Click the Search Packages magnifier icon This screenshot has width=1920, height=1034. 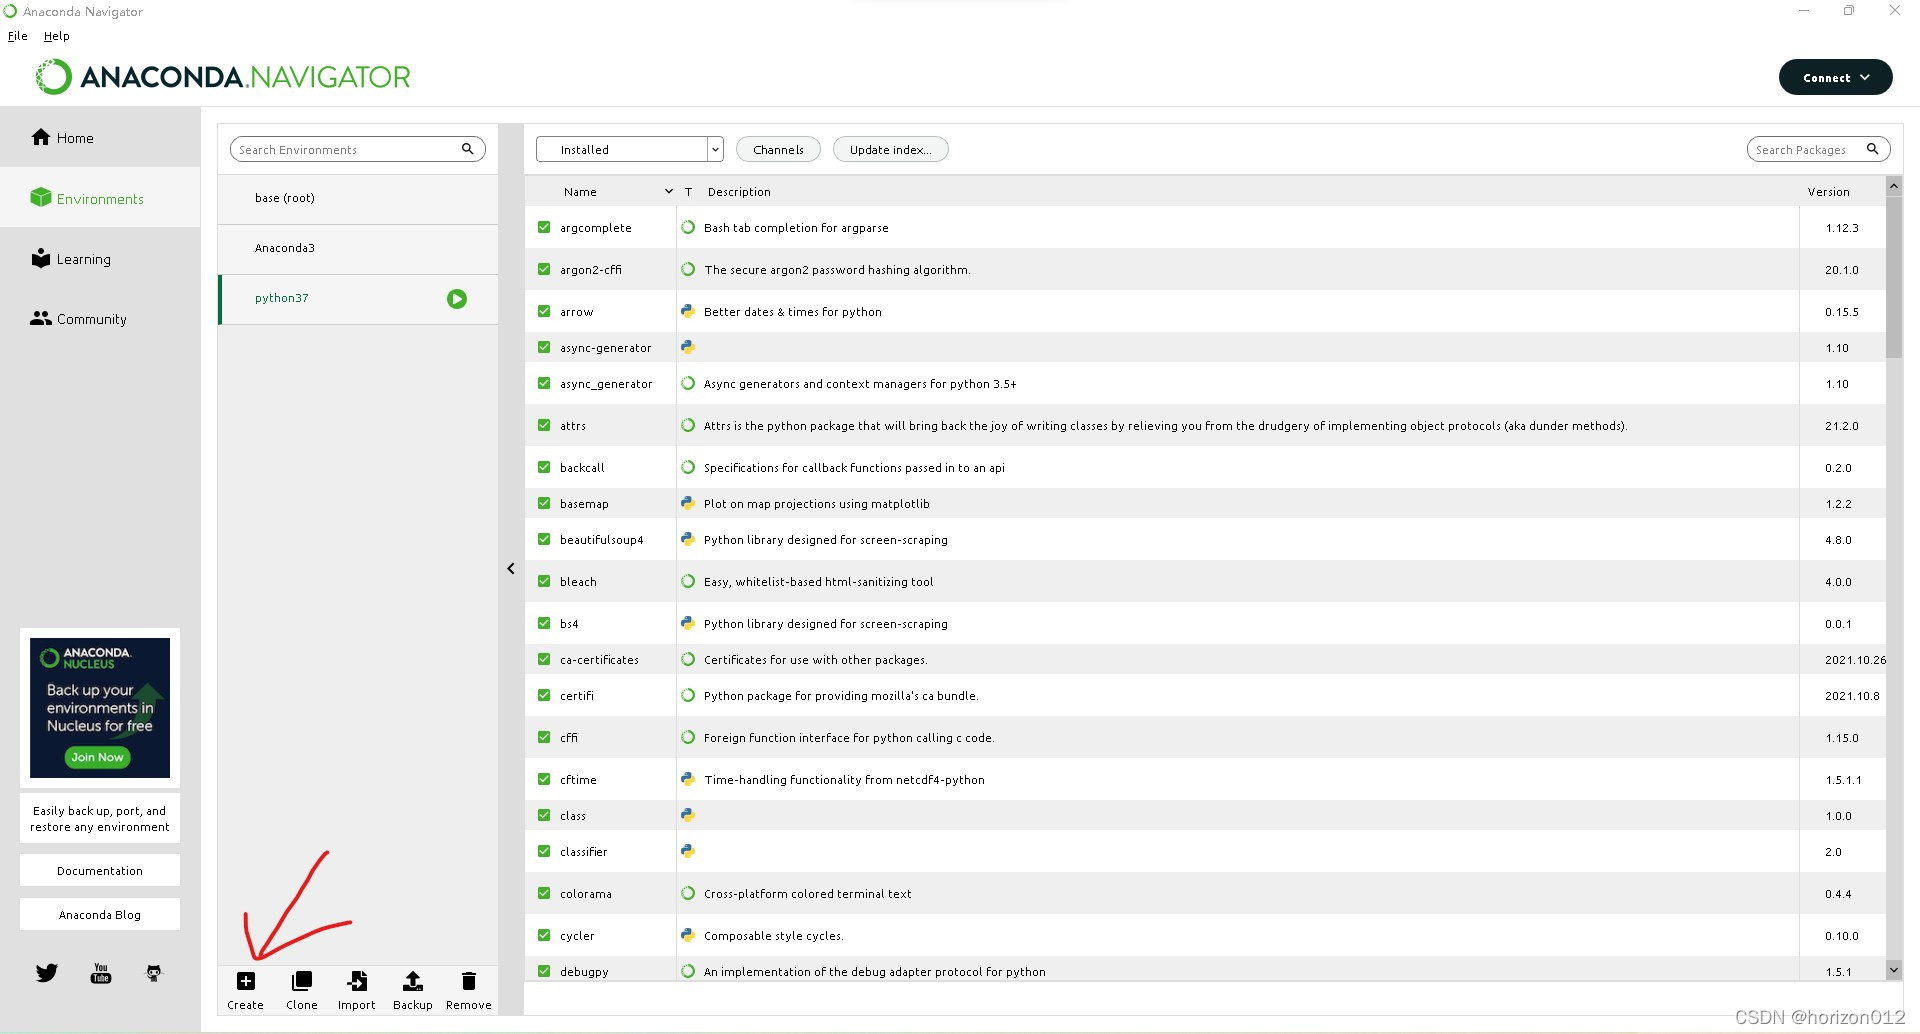pos(1872,149)
